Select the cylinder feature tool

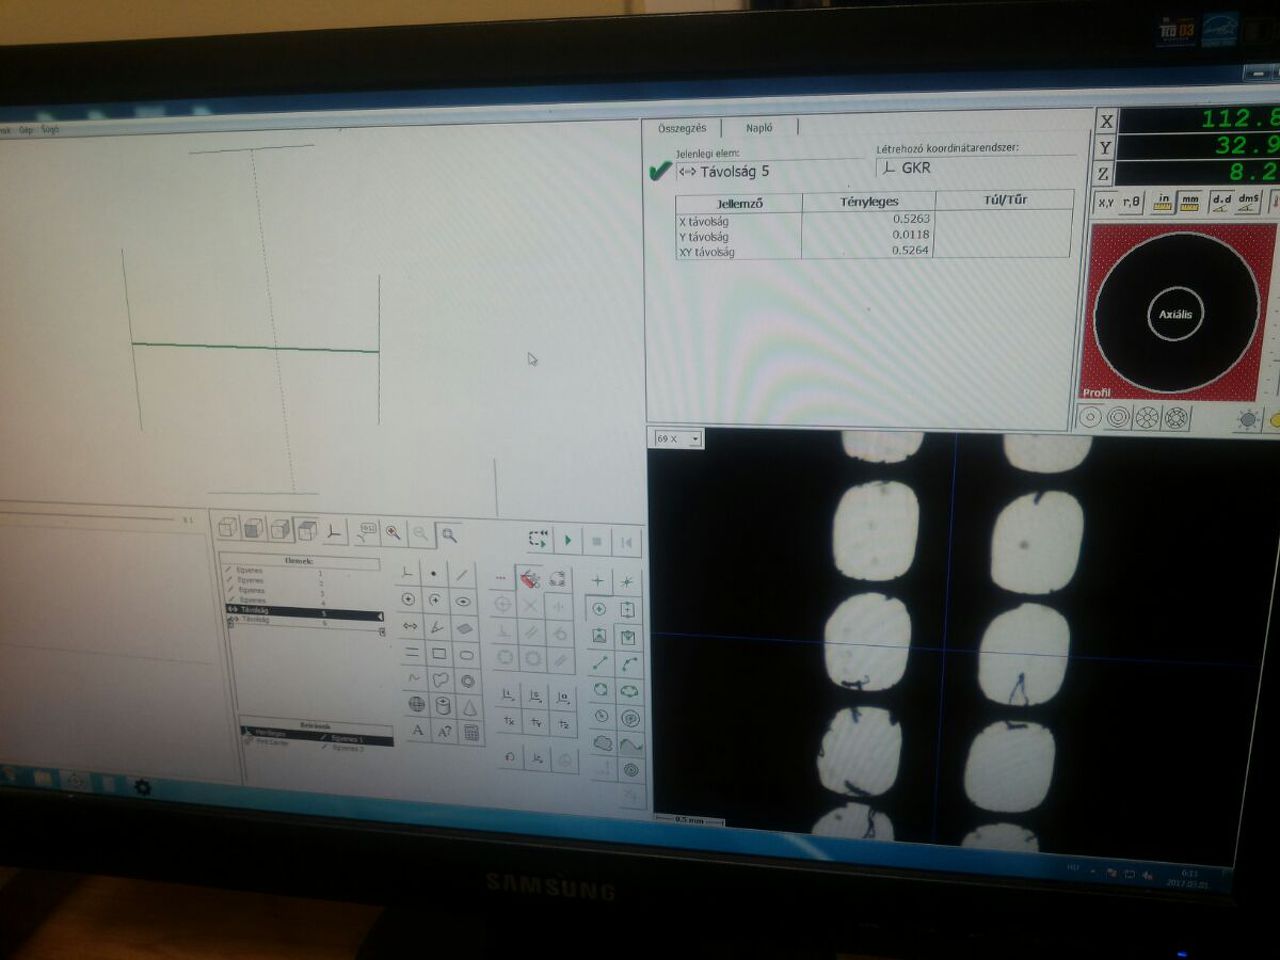click(x=443, y=705)
